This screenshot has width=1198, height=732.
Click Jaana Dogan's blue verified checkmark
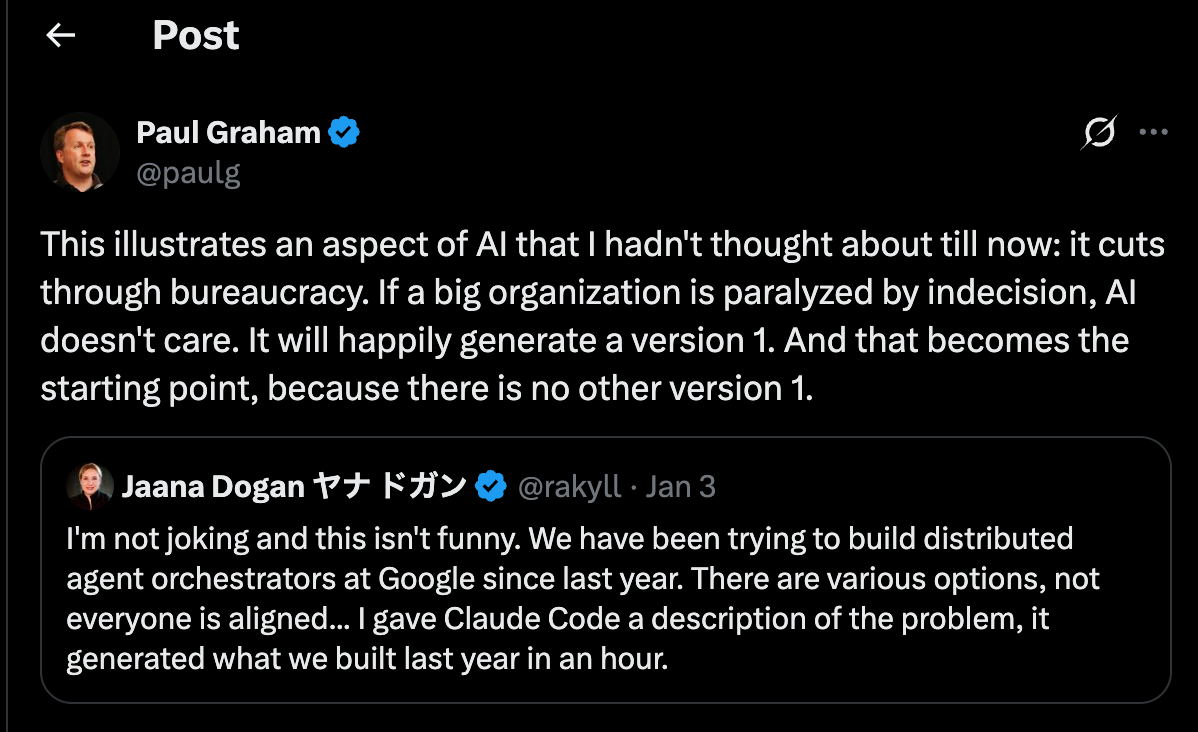[490, 487]
